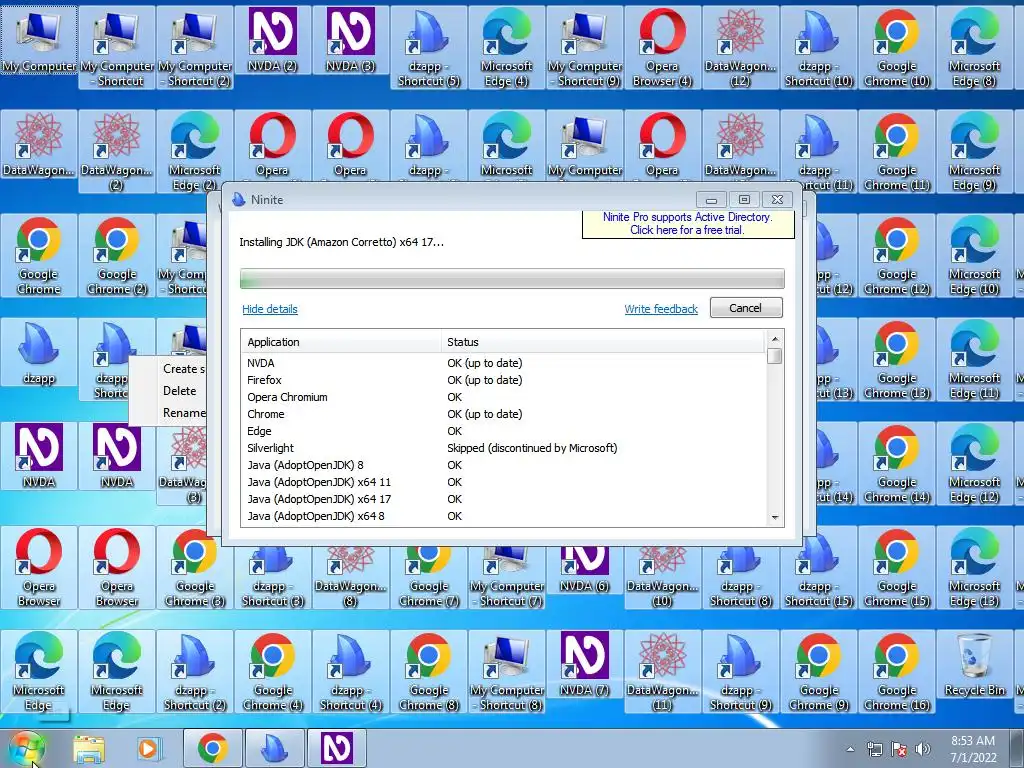This screenshot has width=1024, height=768.
Task: Select Google Chrome (2) desktop icon
Action: [x=117, y=256]
